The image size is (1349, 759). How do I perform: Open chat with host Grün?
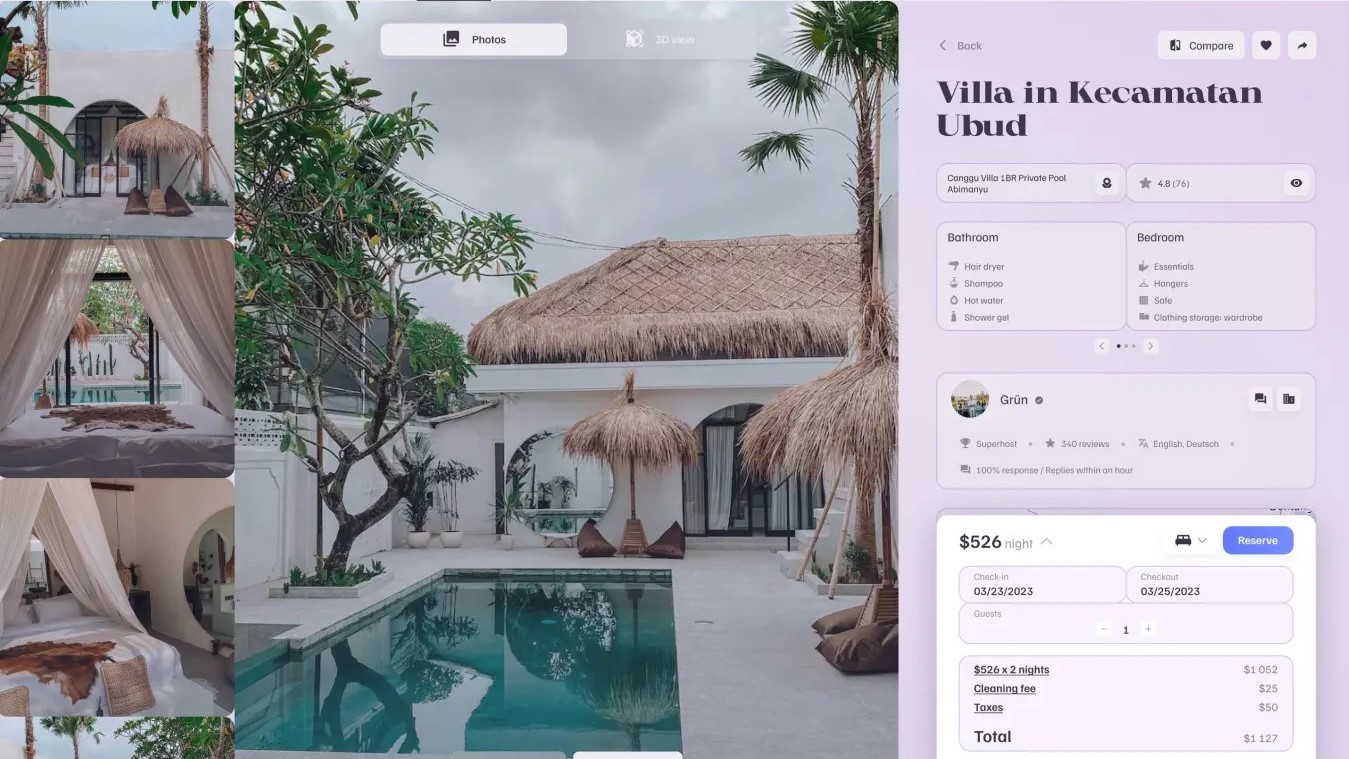click(x=1260, y=399)
